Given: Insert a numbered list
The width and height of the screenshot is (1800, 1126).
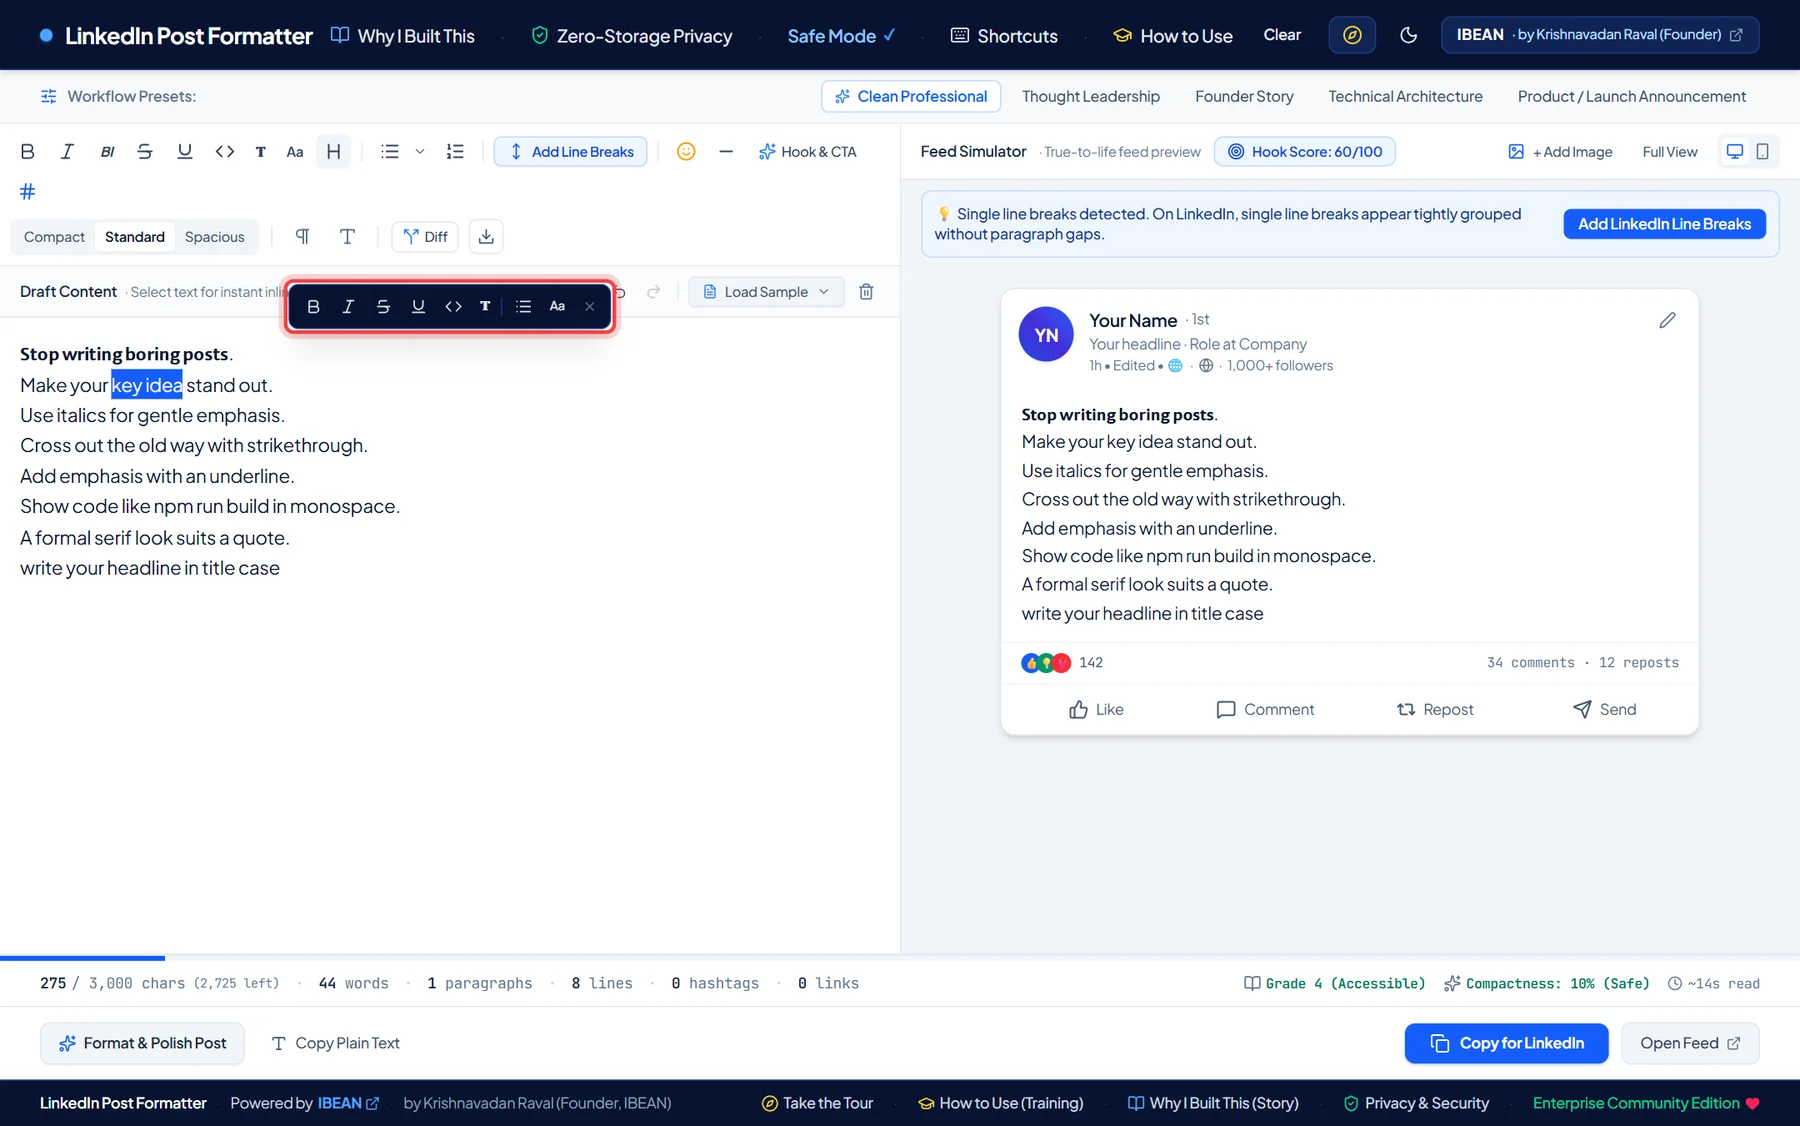Looking at the screenshot, I should pyautogui.click(x=455, y=152).
